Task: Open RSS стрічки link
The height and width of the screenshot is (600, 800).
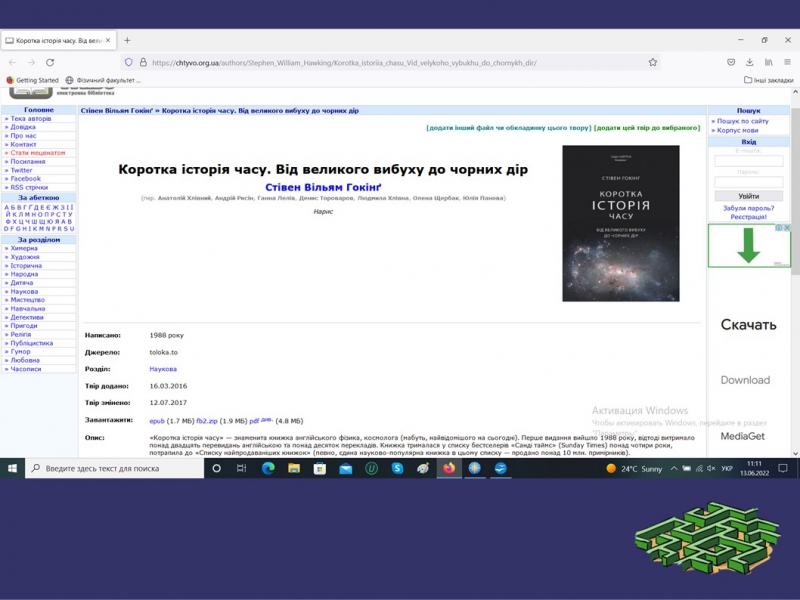Action: pyautogui.click(x=29, y=187)
